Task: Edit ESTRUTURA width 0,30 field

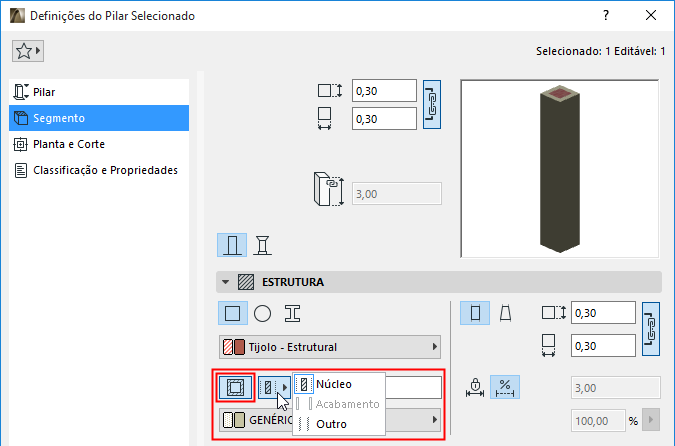Action: 603,346
